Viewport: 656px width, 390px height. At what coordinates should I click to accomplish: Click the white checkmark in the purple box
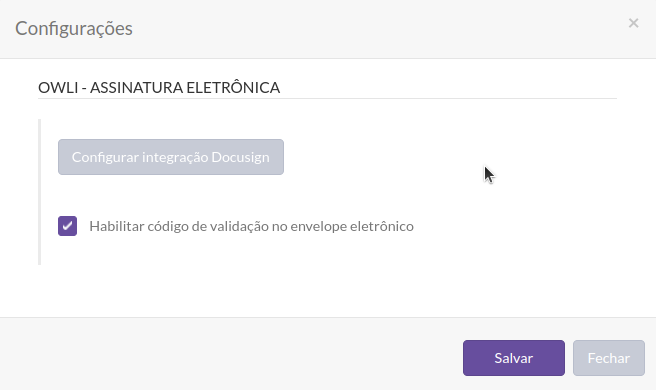pos(67,226)
